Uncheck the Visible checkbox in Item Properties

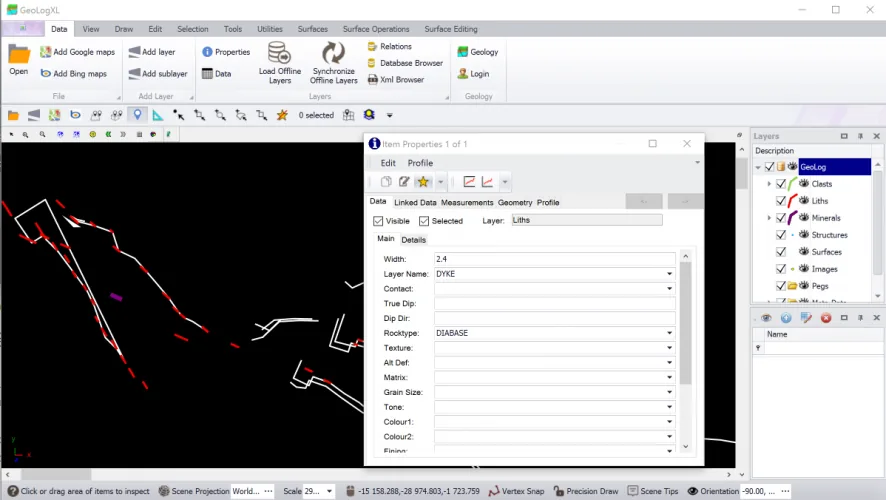pyautogui.click(x=379, y=221)
